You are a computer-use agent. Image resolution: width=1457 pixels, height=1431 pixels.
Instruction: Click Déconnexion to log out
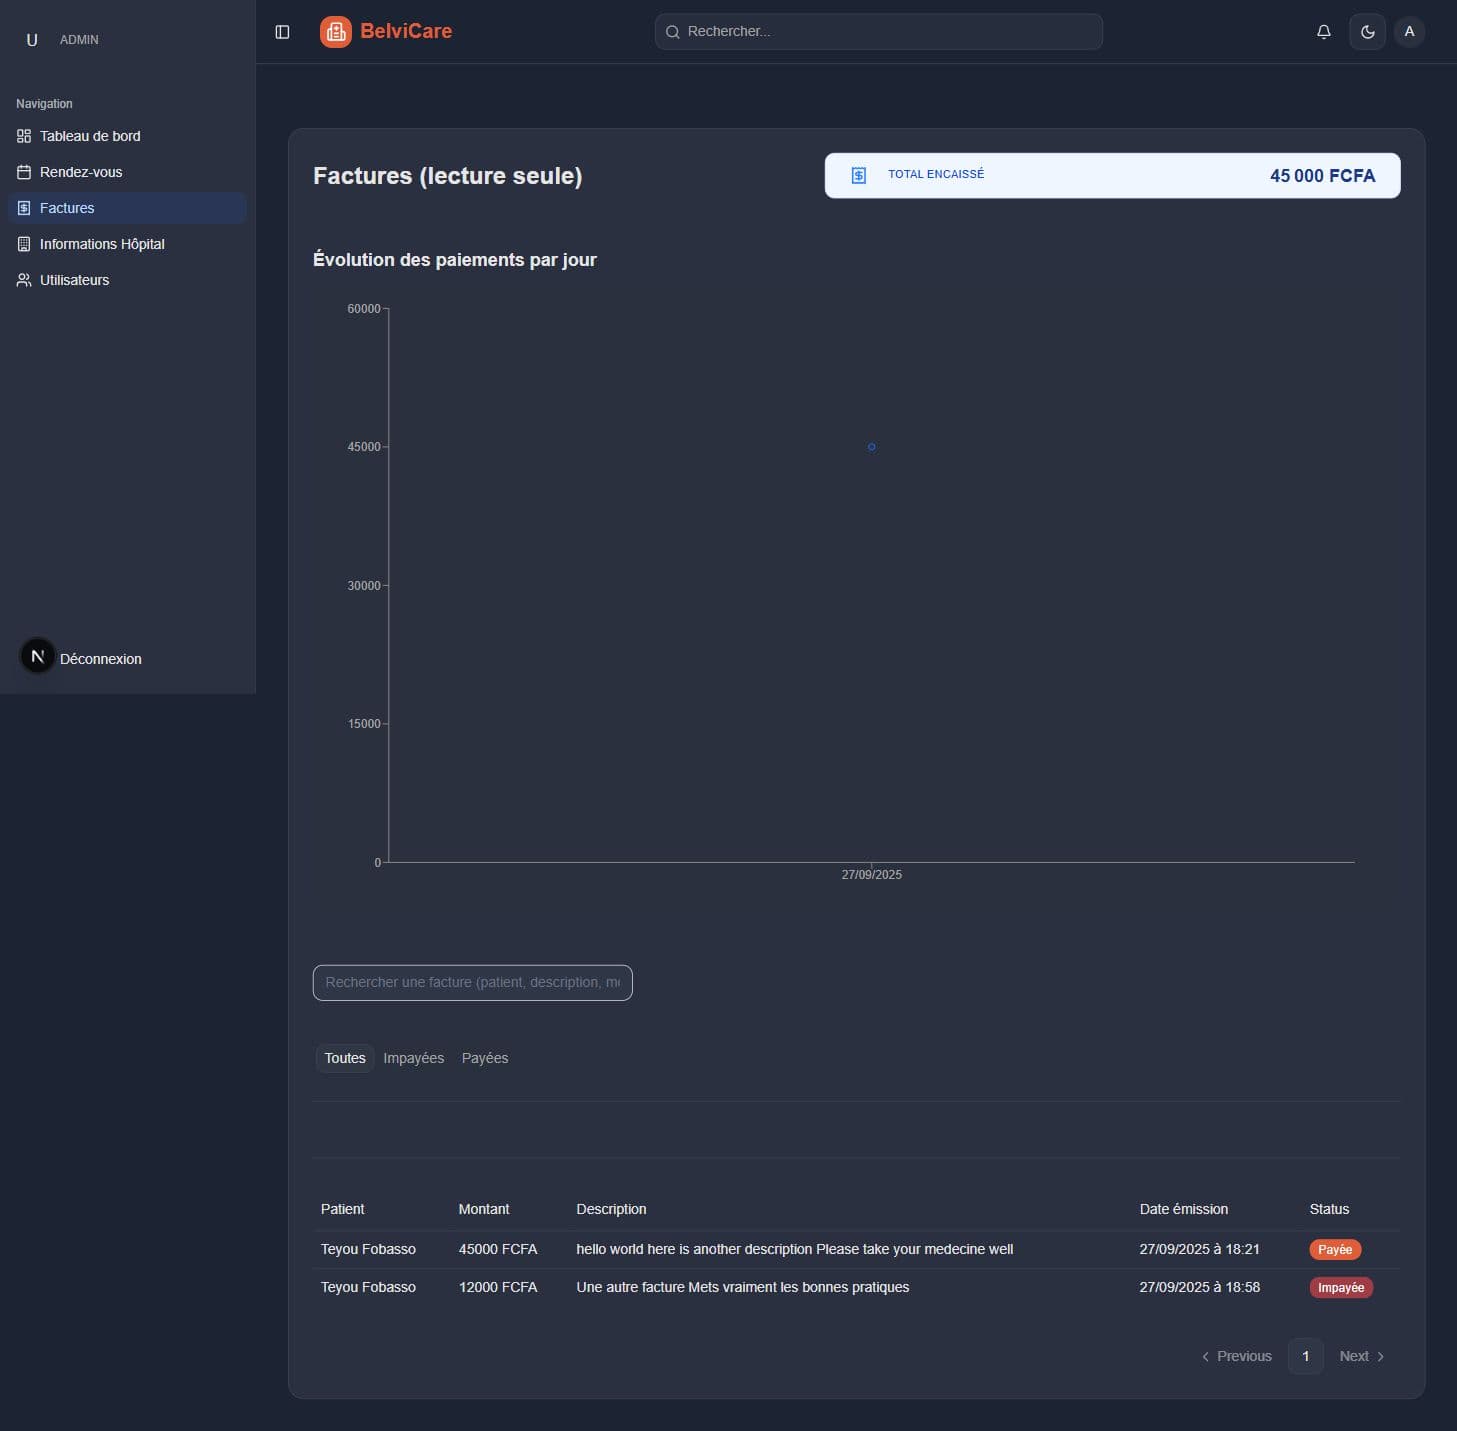coord(100,659)
